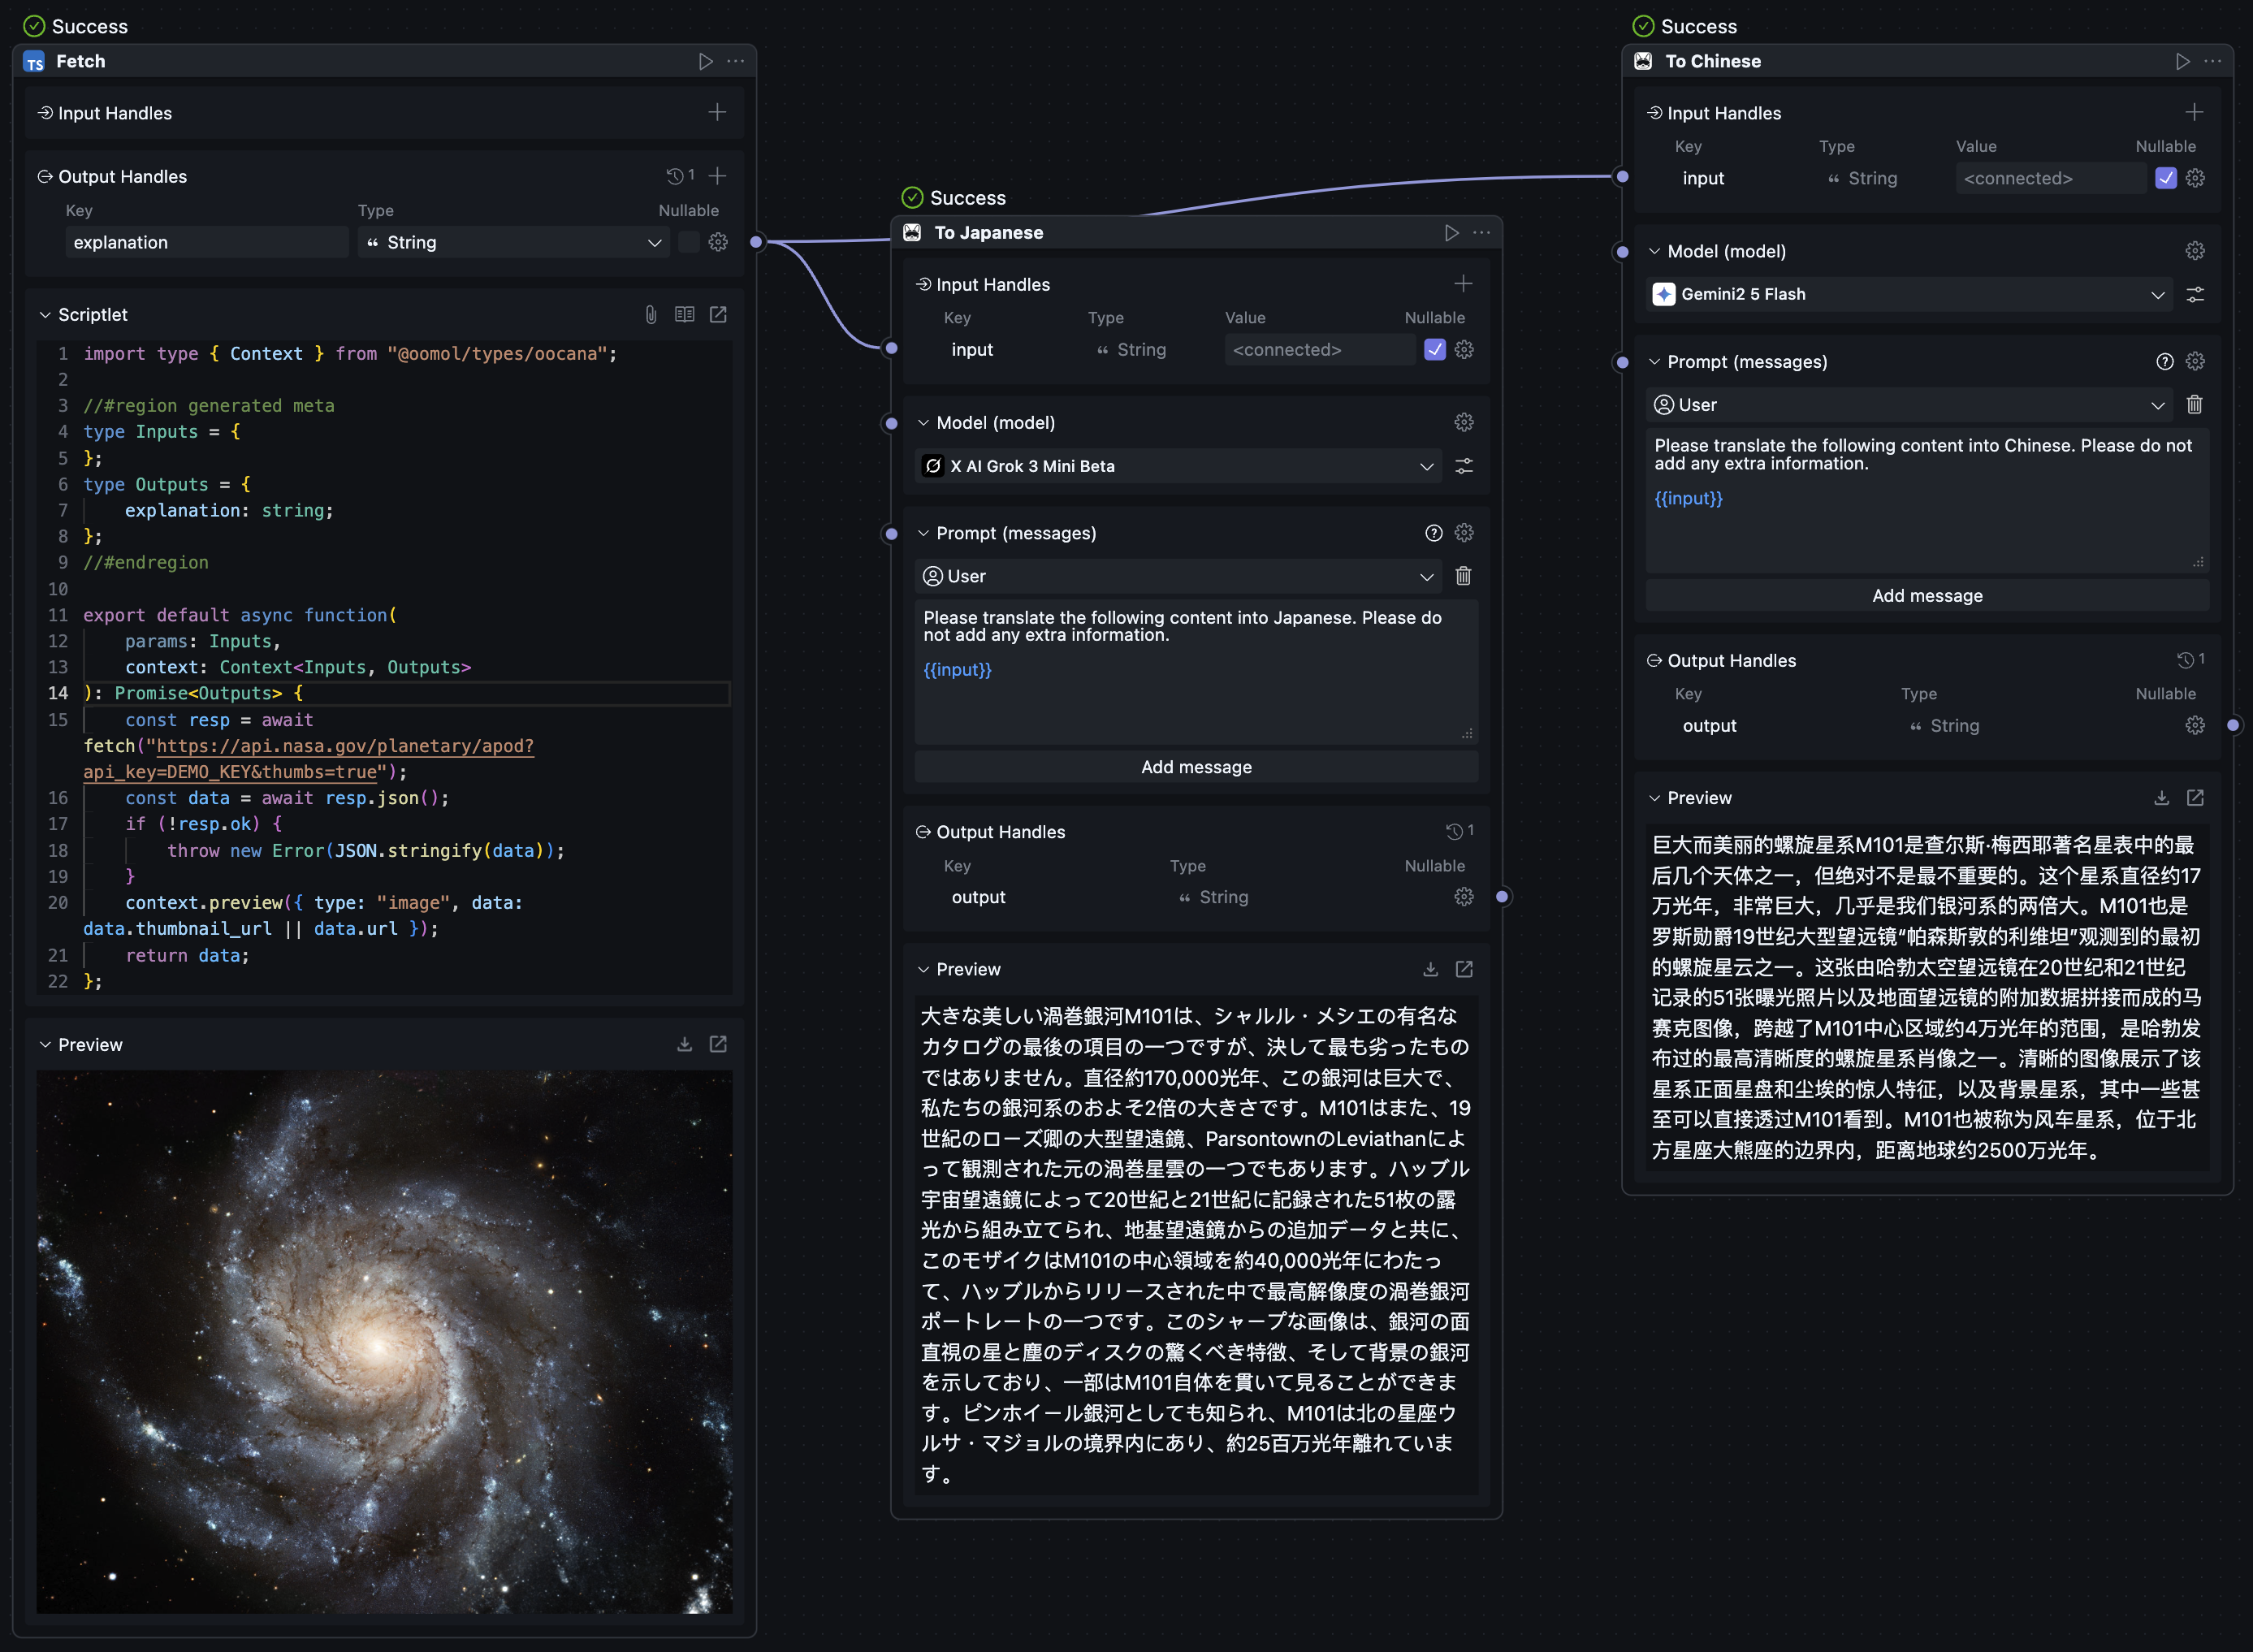This screenshot has width=2253, height=1652.
Task: Open the To Japanese block's more-options menu
Action: click(1481, 232)
